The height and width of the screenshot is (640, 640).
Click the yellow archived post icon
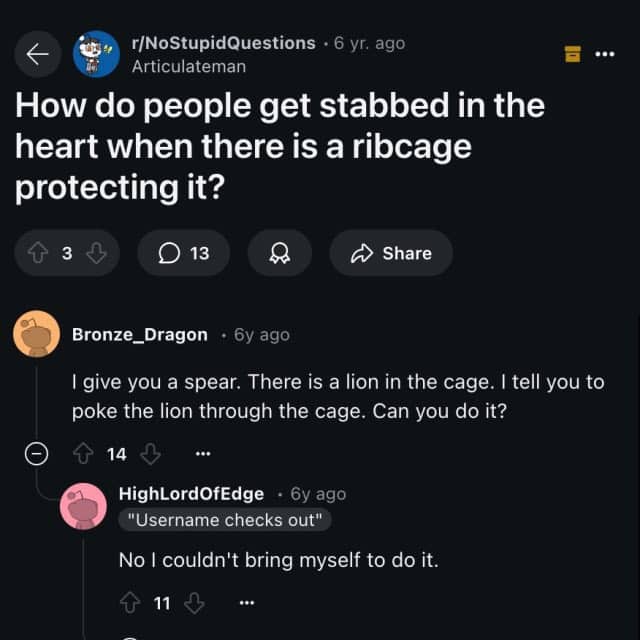click(x=572, y=54)
